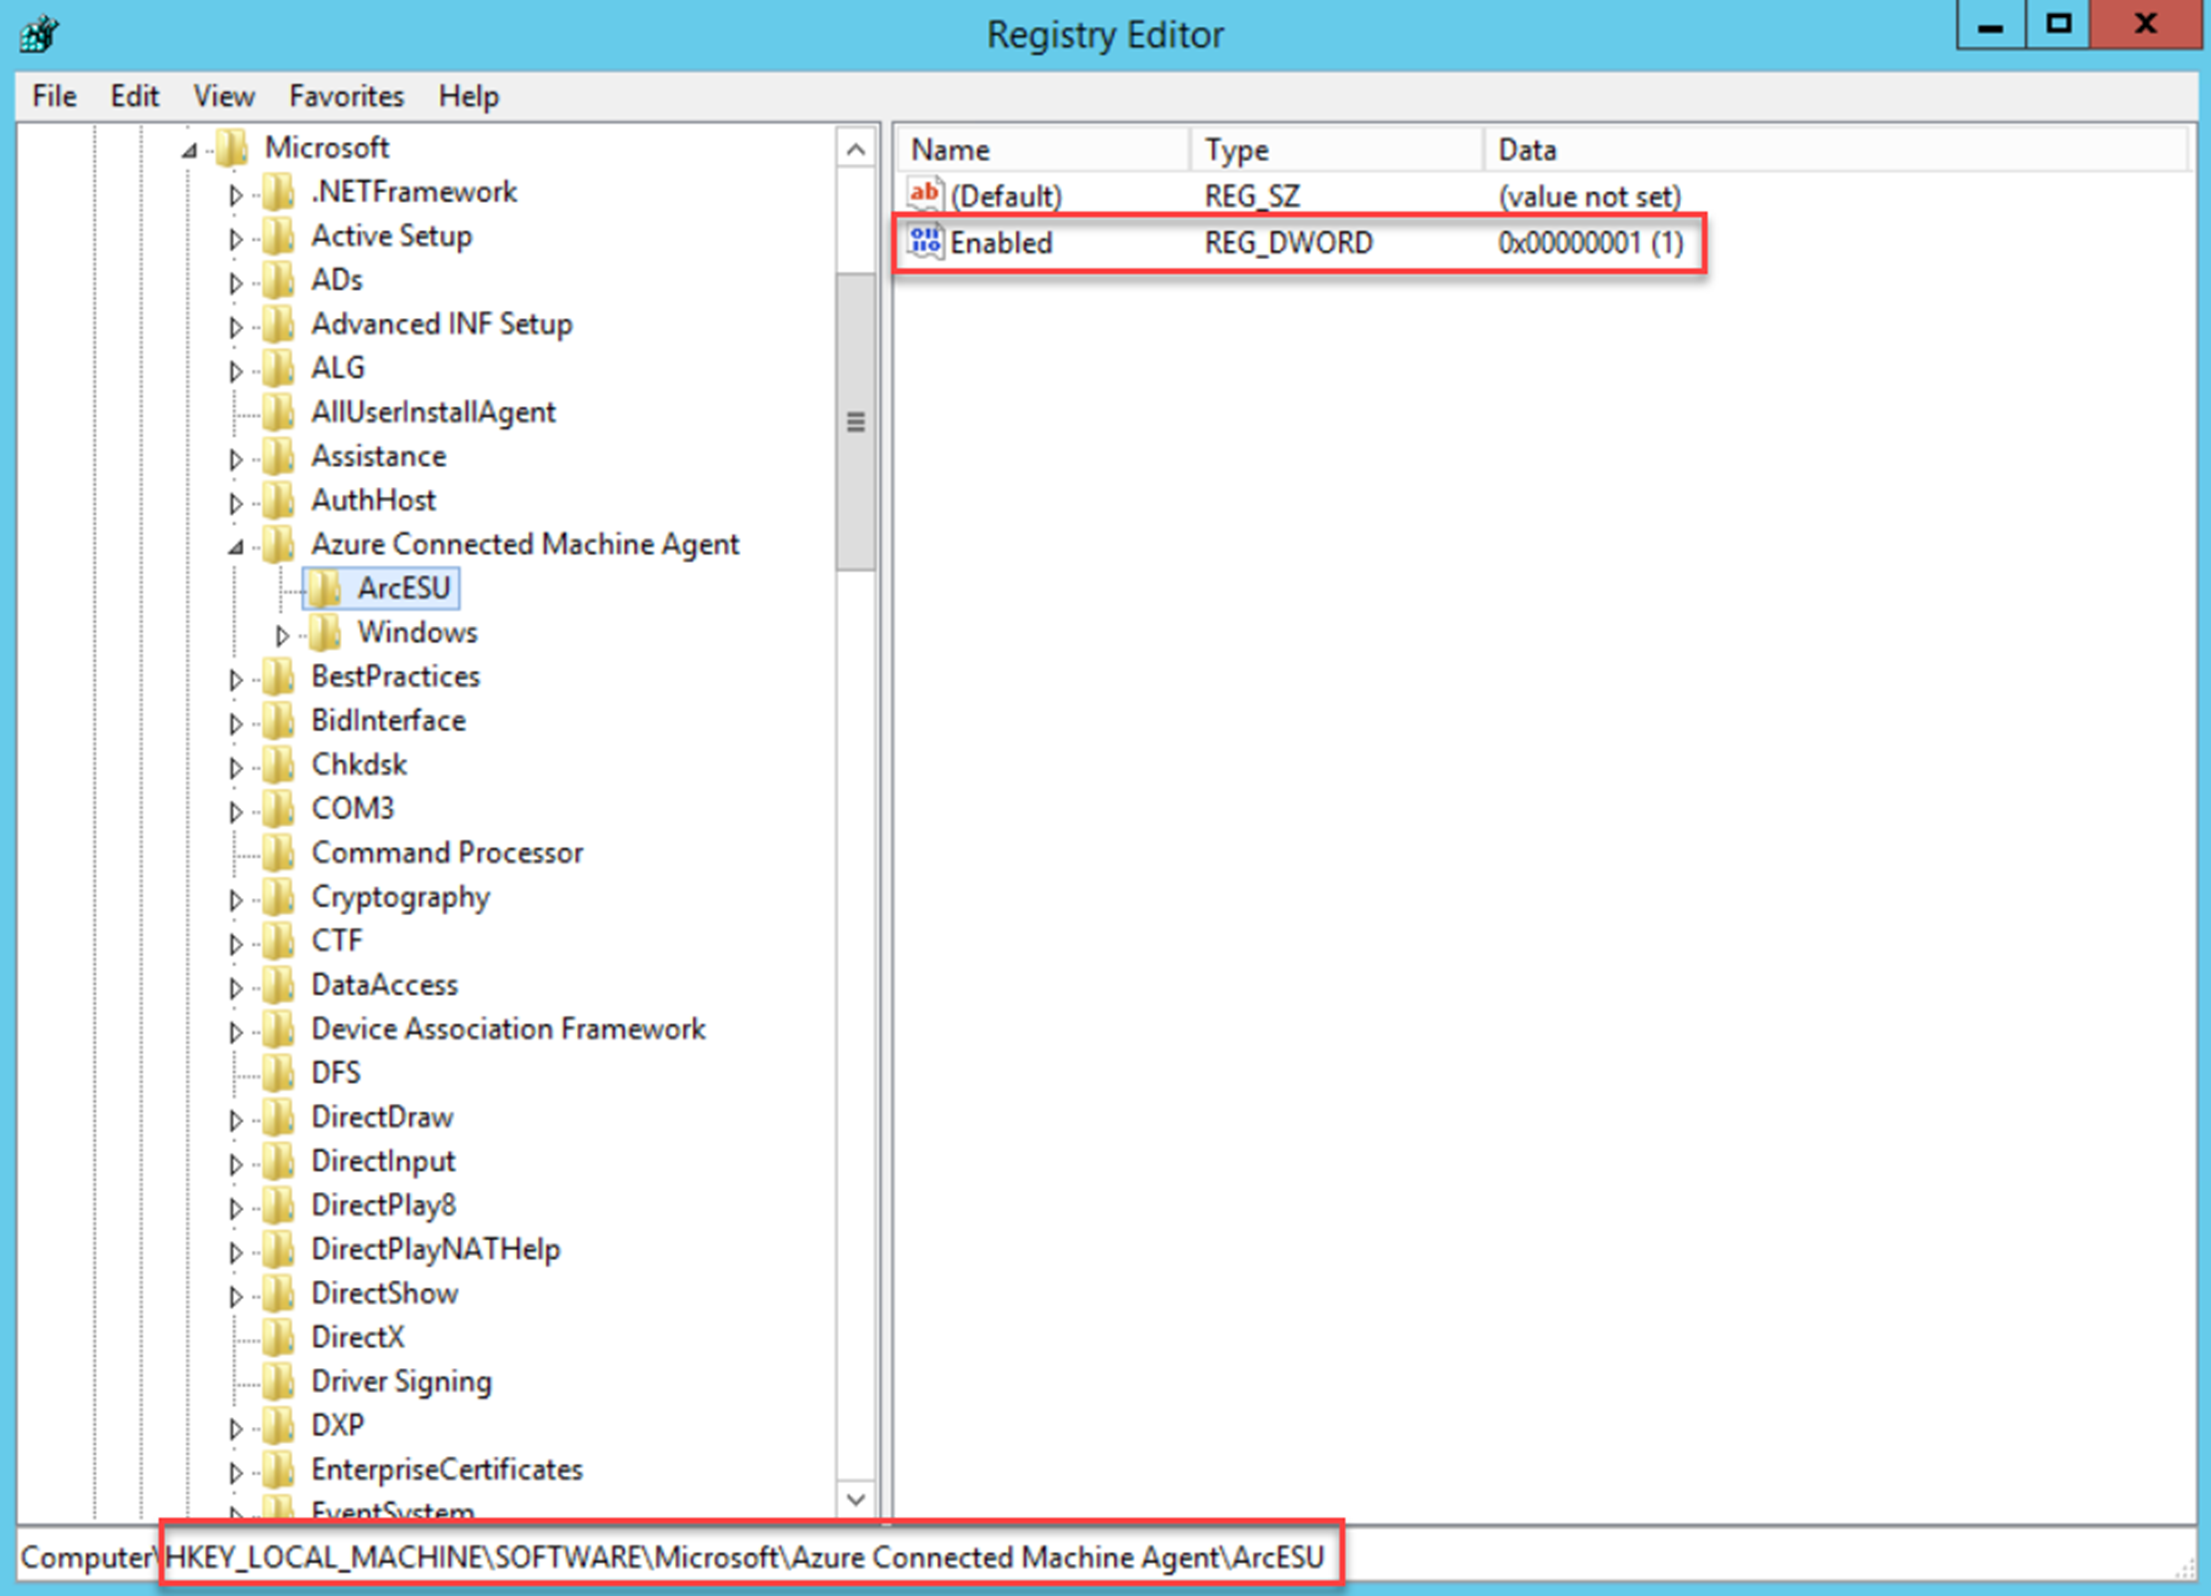
Task: Click the tree scrollbar down arrow
Action: point(856,1499)
